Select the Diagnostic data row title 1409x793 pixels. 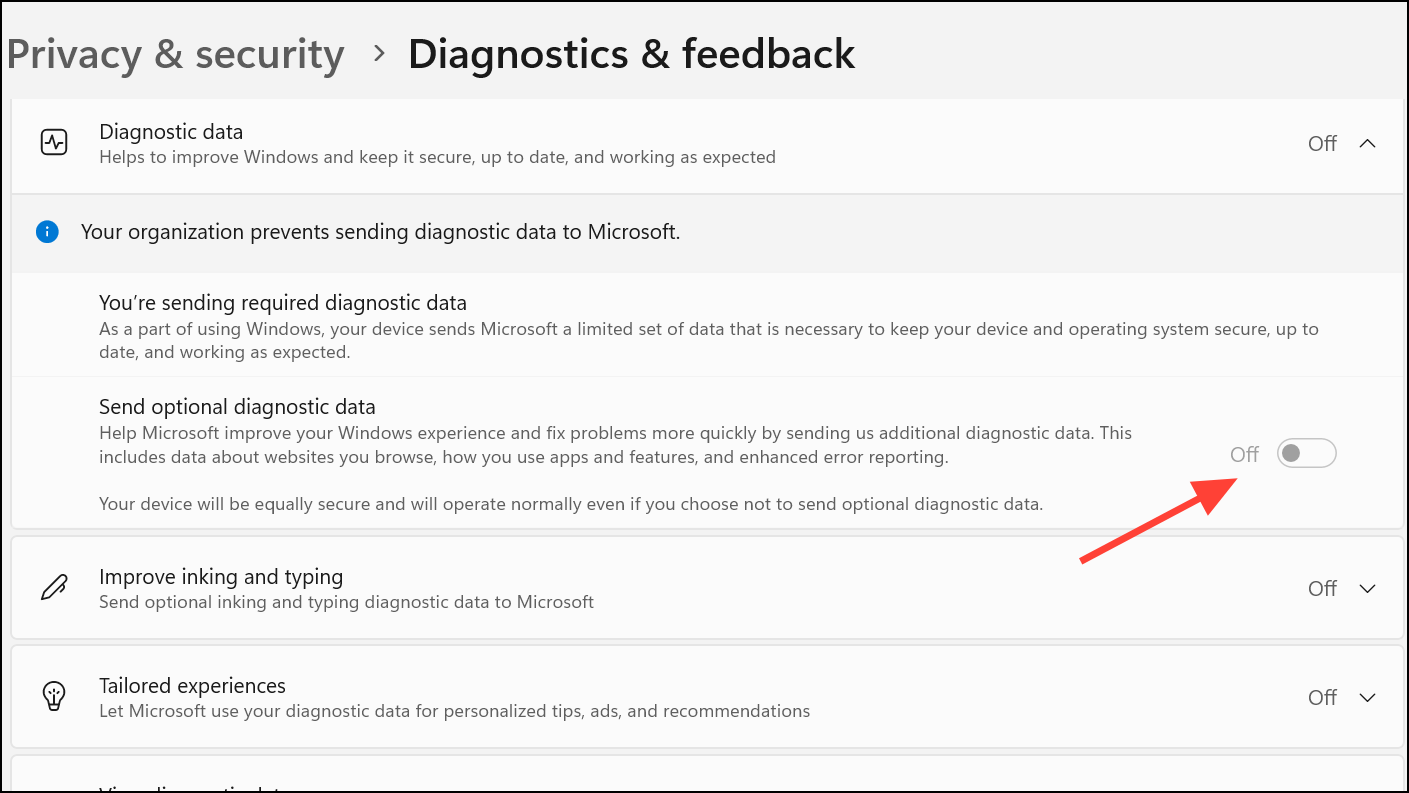171,132
